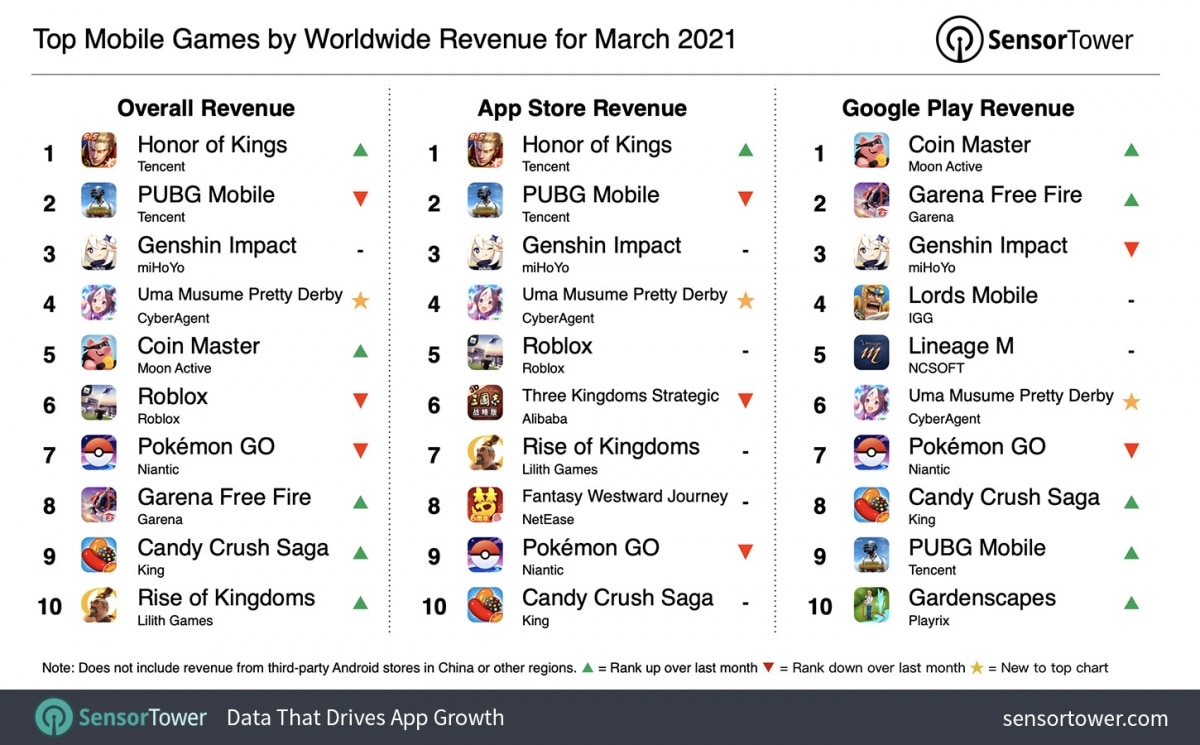Click the Garena Free Fire icon in Google Play Revenue
Viewport: 1200px width, 745px height.
coord(871,202)
